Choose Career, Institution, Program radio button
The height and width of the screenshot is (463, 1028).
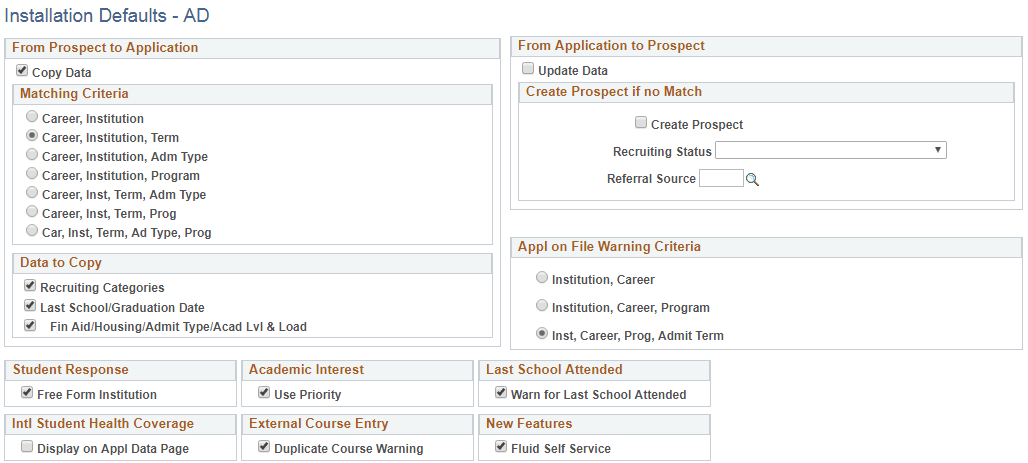tap(32, 175)
